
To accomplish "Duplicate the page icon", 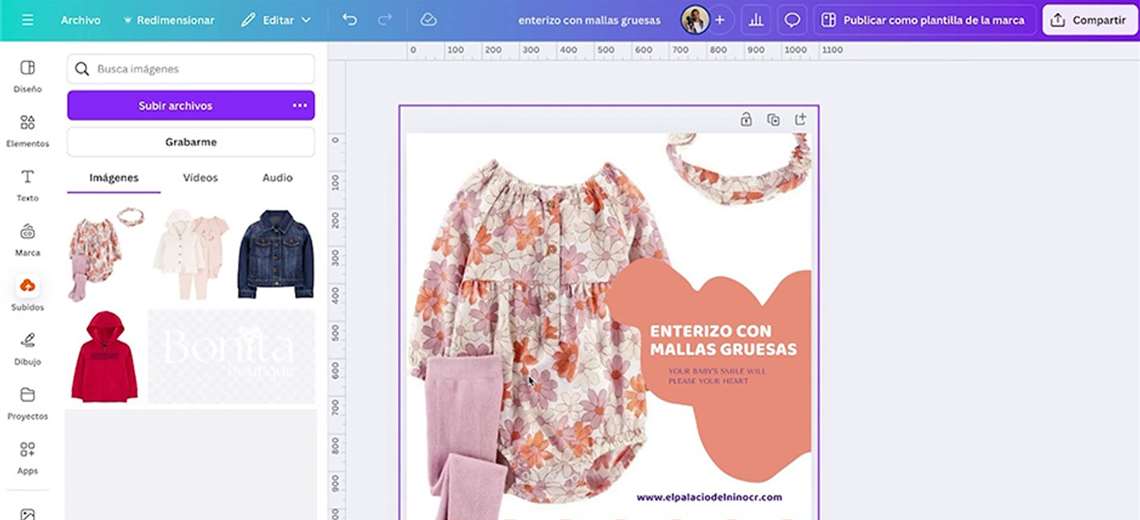I will [x=773, y=120].
